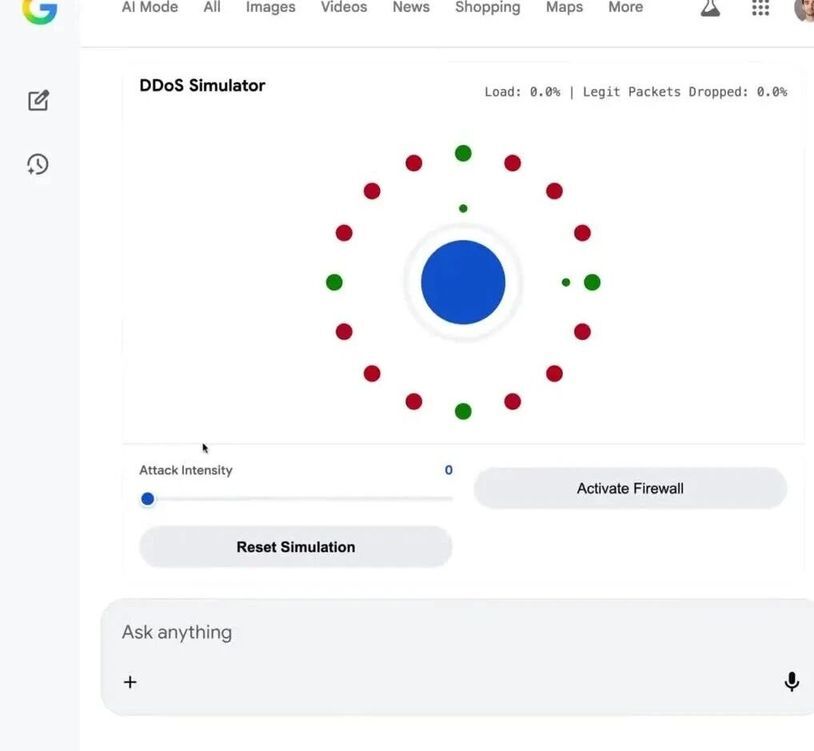Image resolution: width=814 pixels, height=751 pixels.
Task: Click the Attack Intensity value 0
Action: 449,470
